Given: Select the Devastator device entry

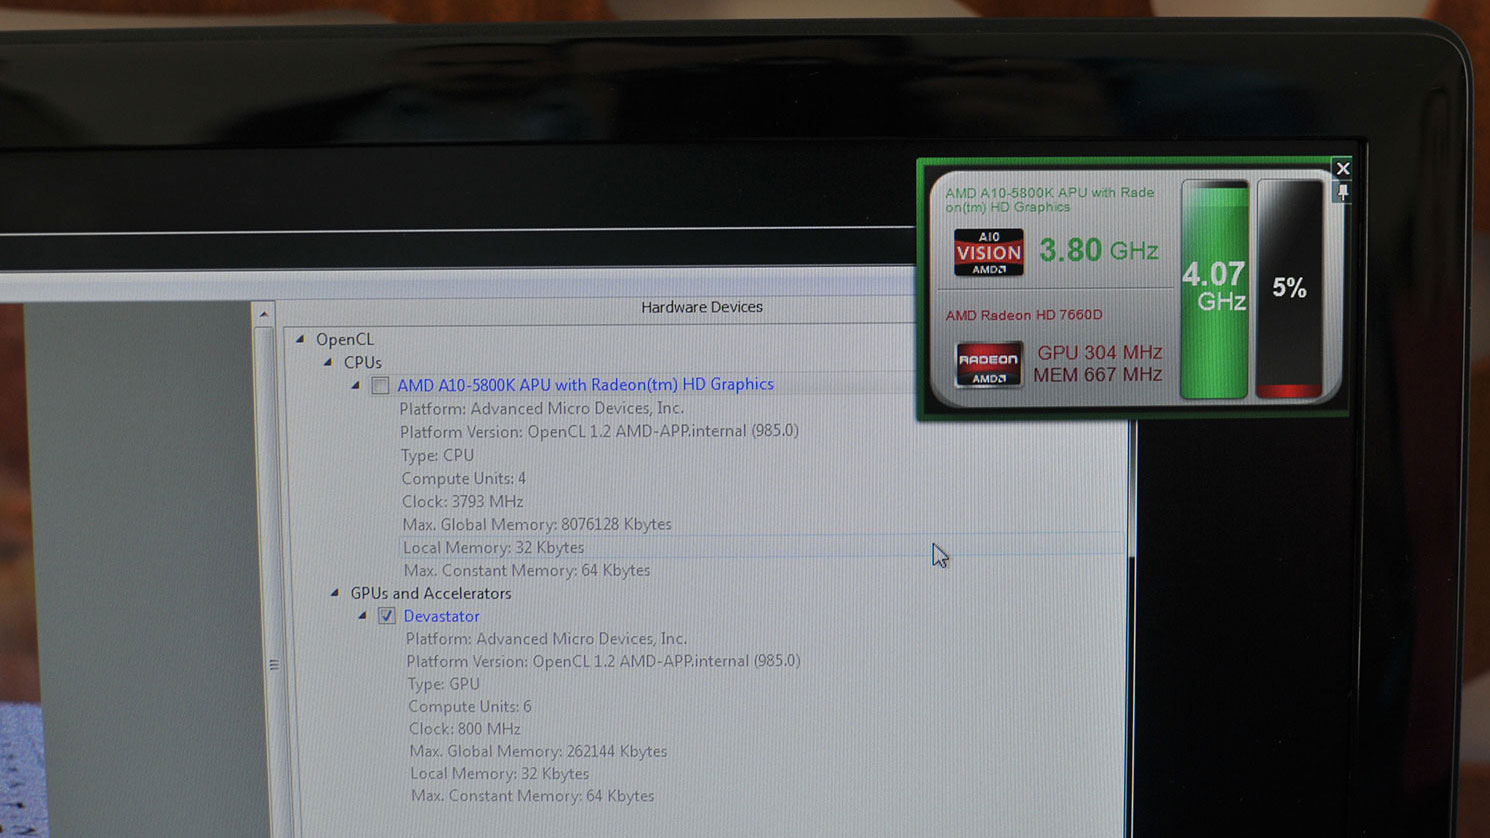Looking at the screenshot, I should [x=441, y=616].
